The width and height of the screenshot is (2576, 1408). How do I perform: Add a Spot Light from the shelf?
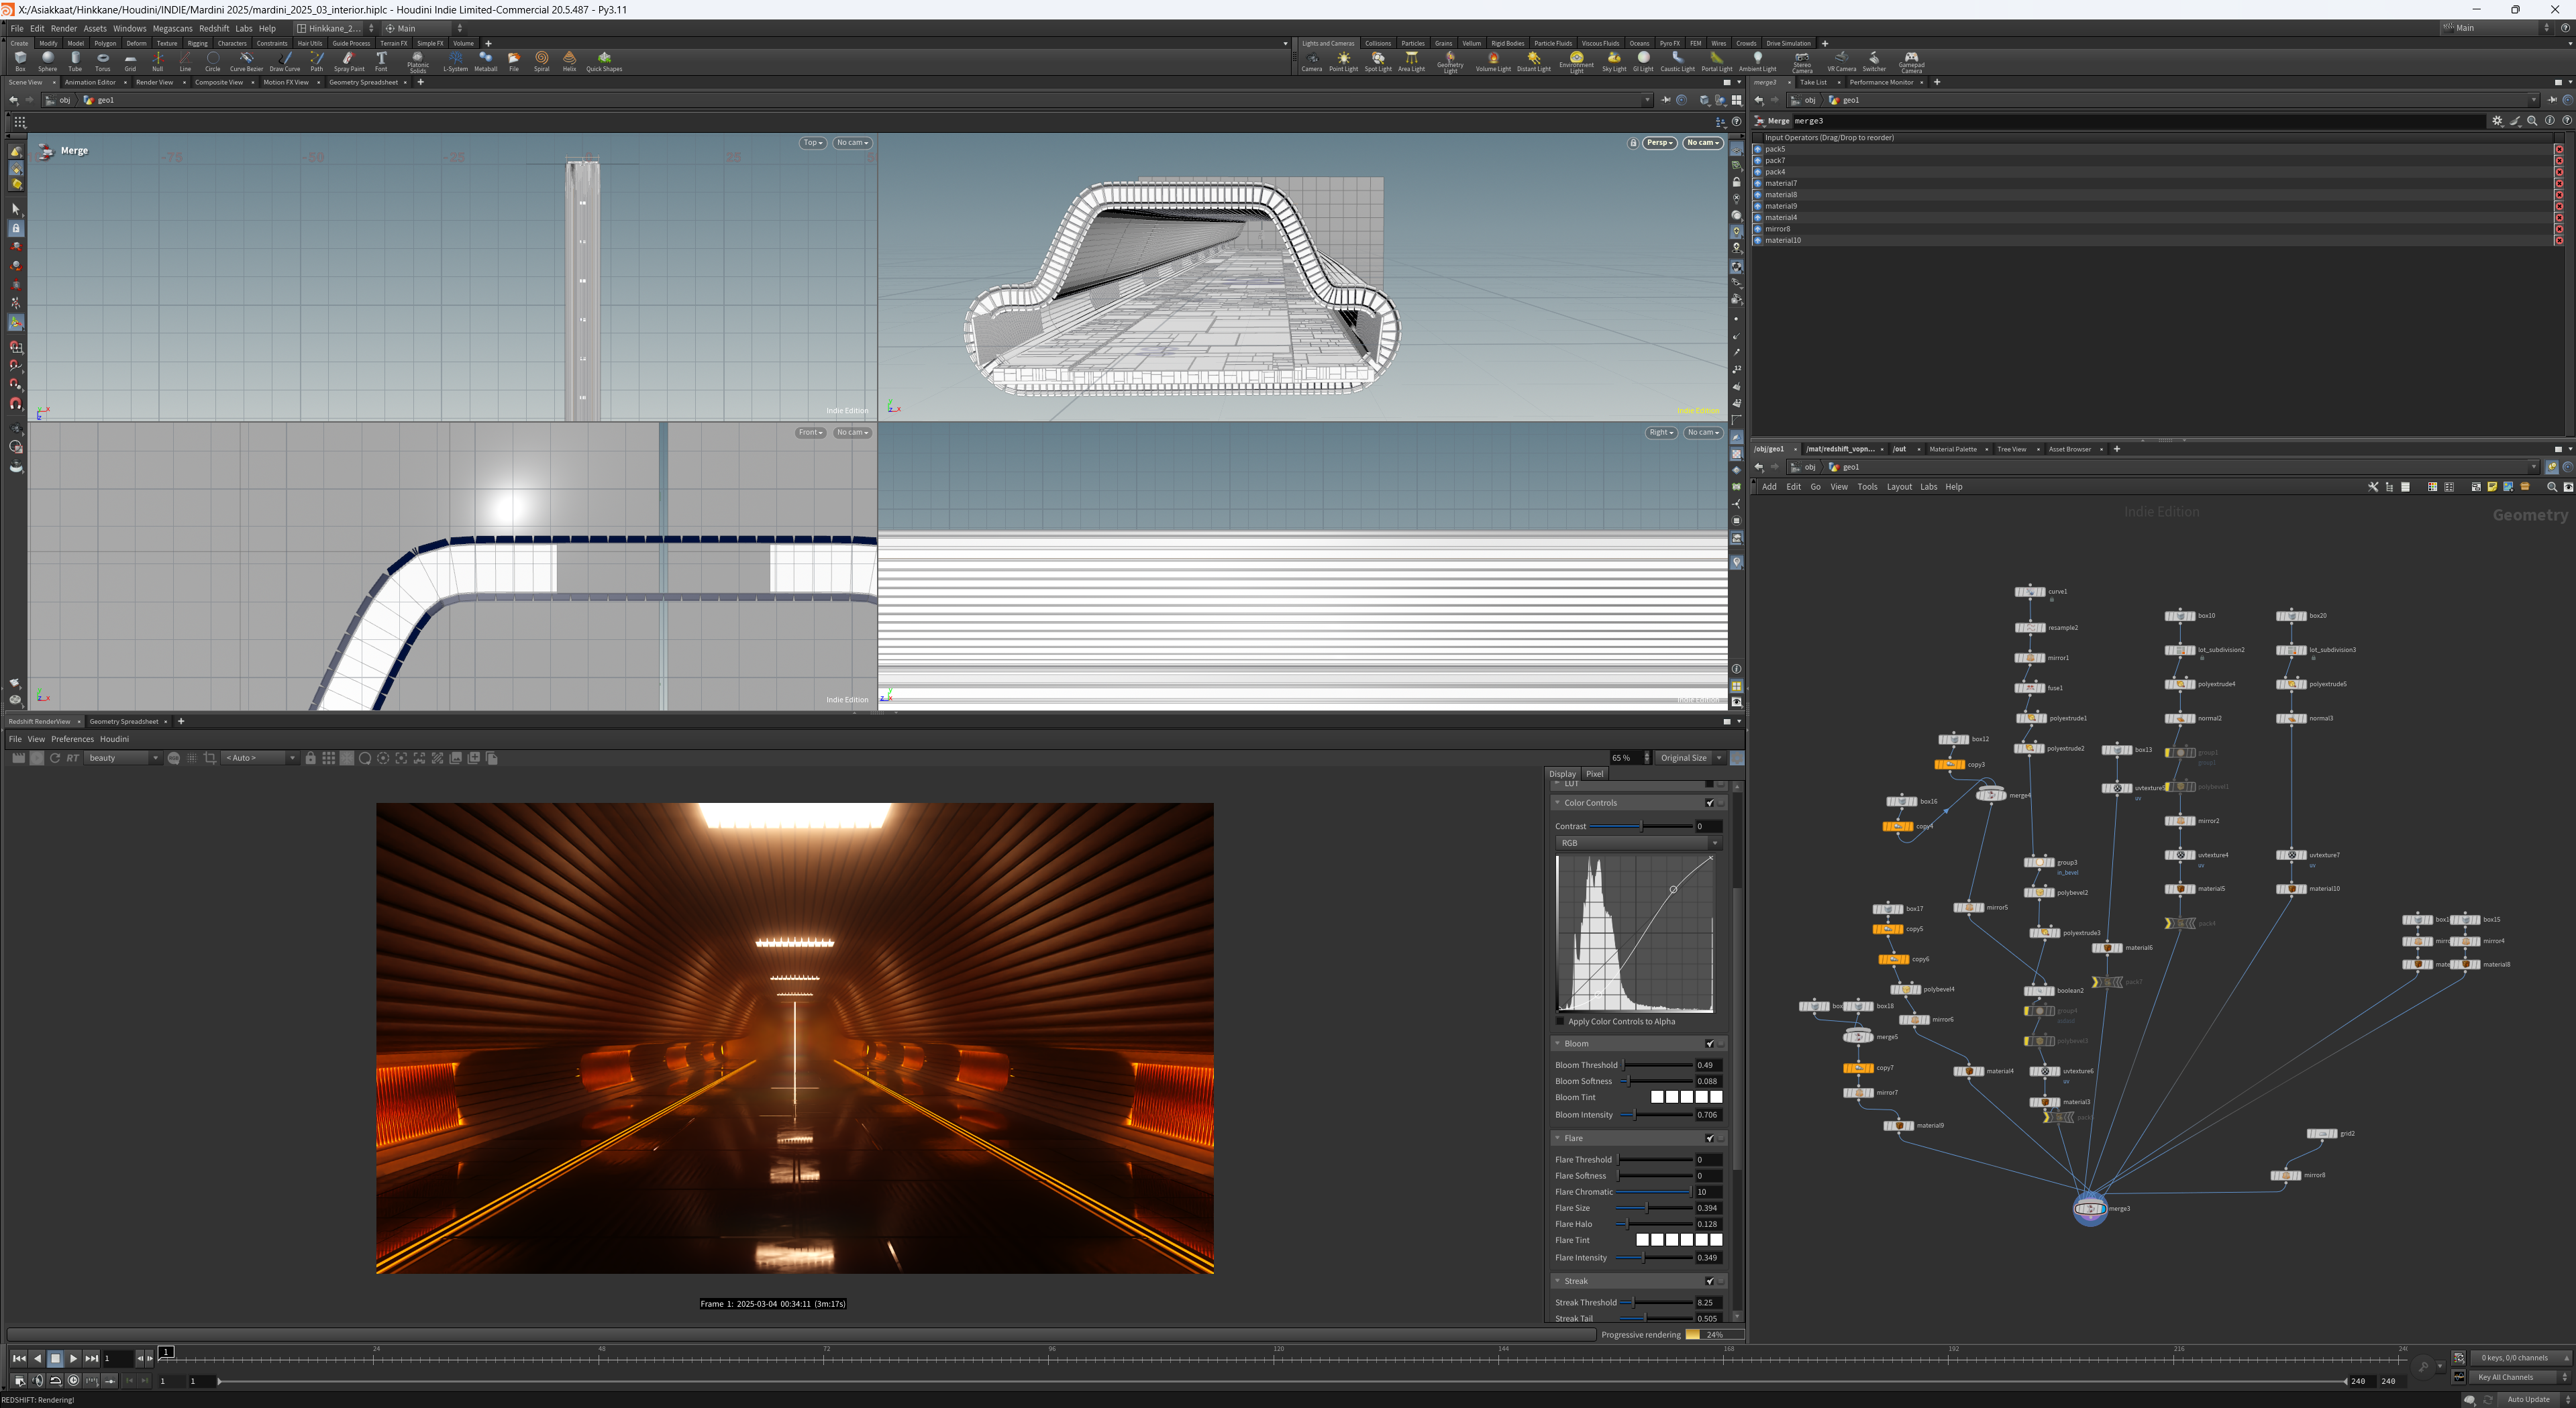pos(1378,61)
